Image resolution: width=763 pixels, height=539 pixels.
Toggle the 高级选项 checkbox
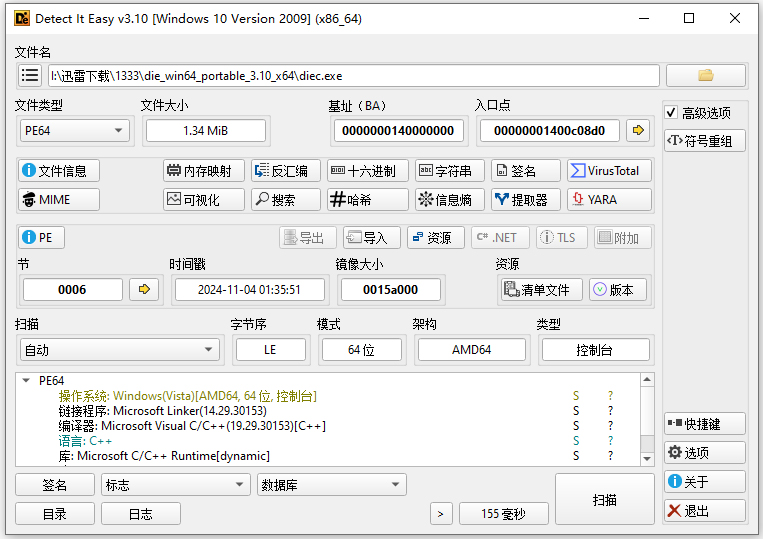click(x=672, y=113)
